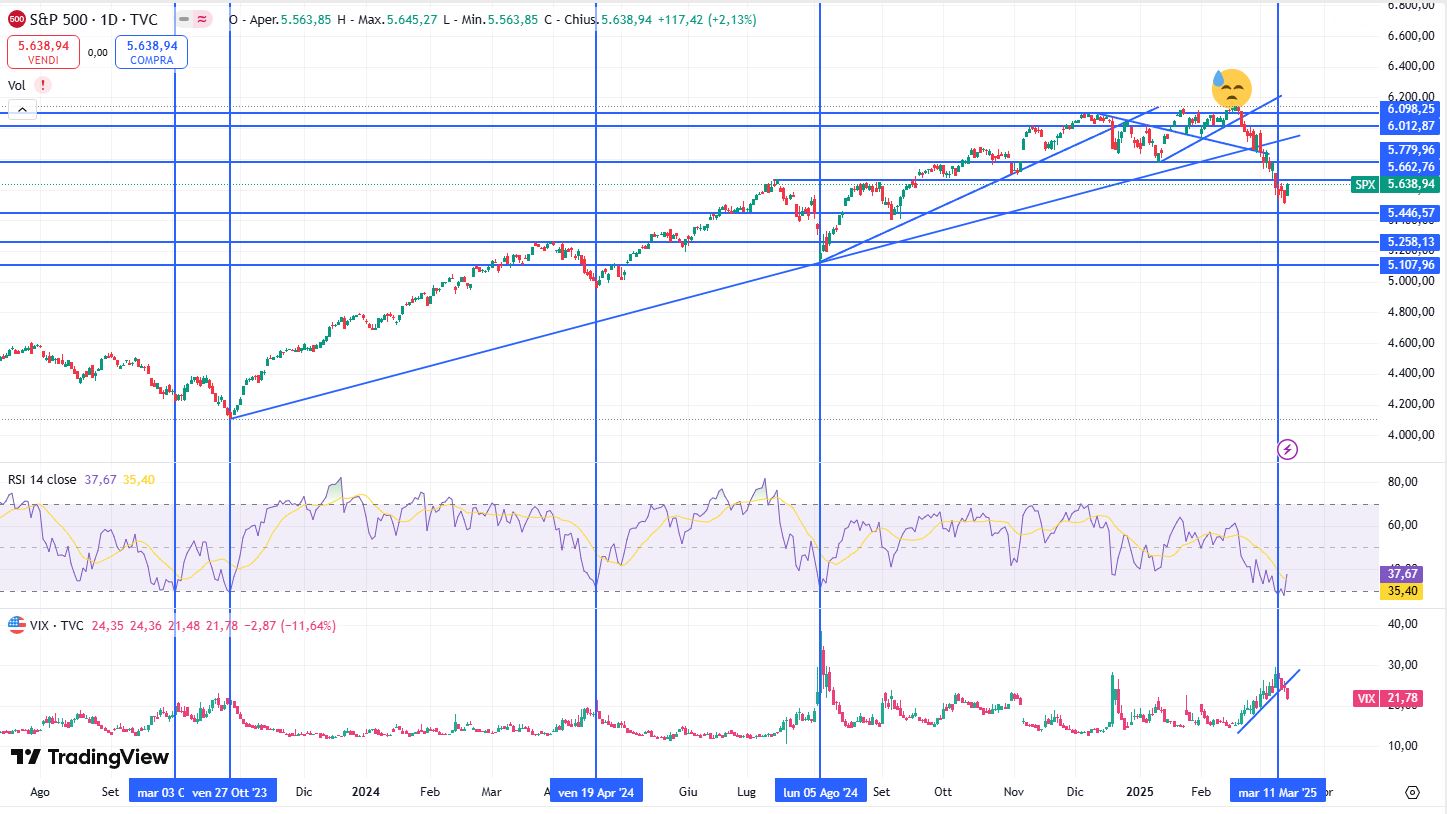Click the TradingView logo
Screen dimensions: 1447x814
pyautogui.click(x=90, y=757)
